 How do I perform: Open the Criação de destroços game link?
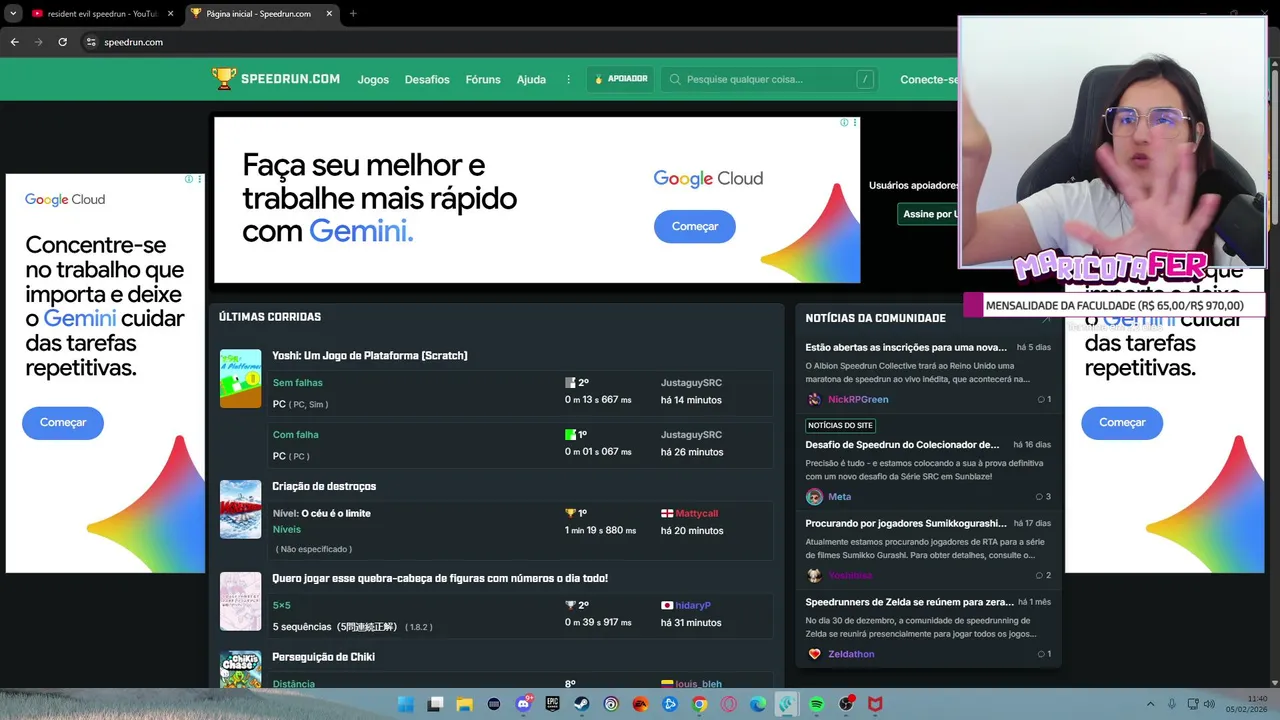(324, 487)
